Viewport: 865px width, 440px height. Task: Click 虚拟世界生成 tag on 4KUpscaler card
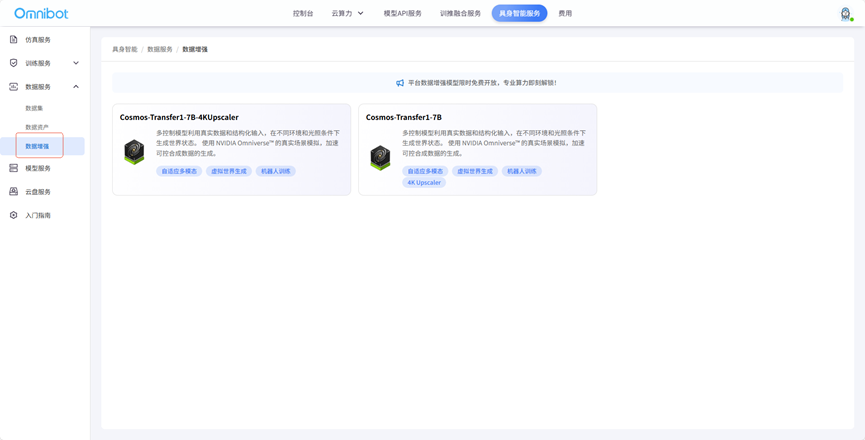click(229, 171)
